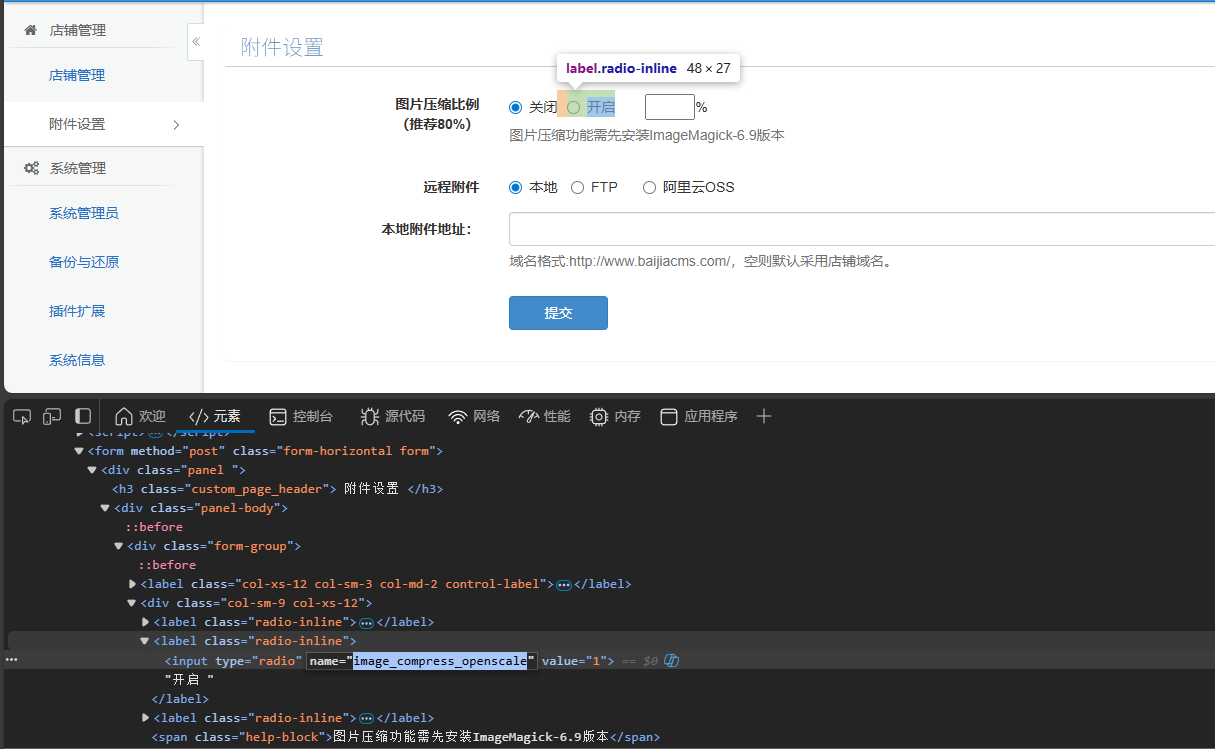Collapse the form-horizontal form node
Screen dimensions: 1215x749
point(80,451)
